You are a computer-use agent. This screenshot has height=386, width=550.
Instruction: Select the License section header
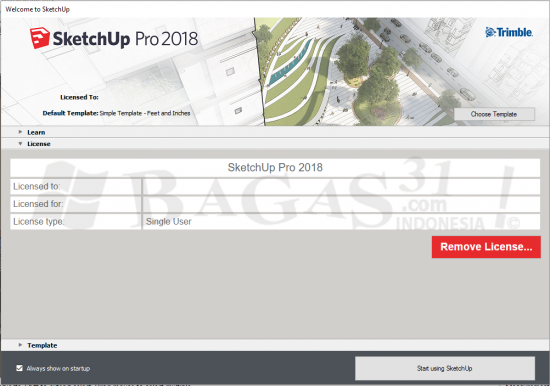click(274, 144)
